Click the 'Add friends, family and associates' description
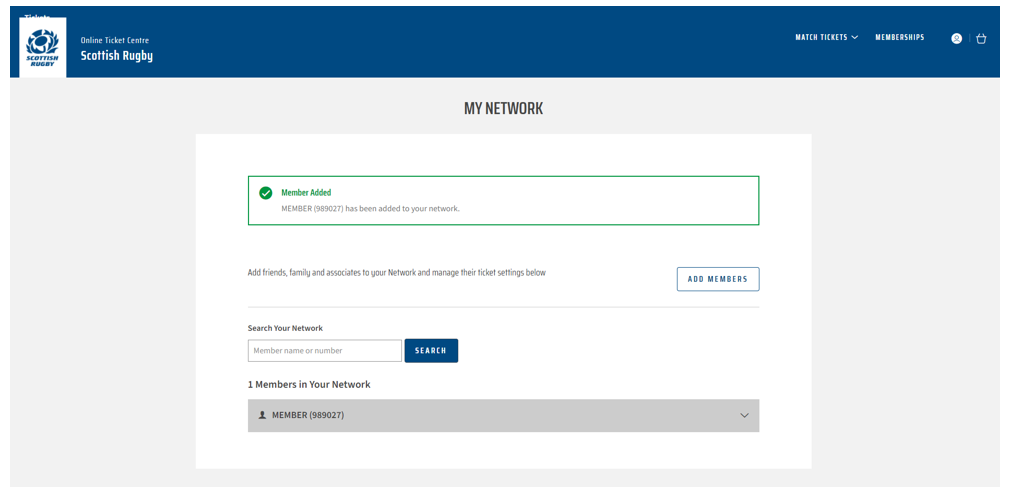1011x492 pixels. point(397,273)
